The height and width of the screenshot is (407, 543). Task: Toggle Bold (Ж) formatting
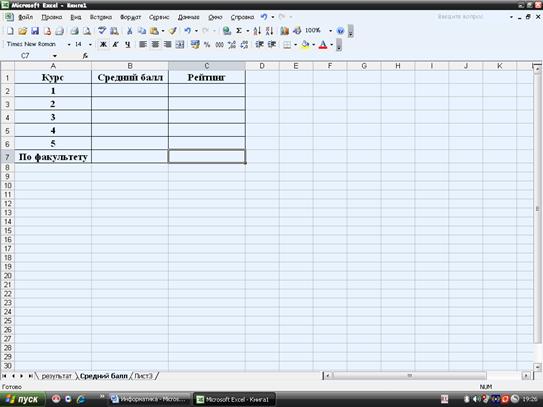point(103,44)
